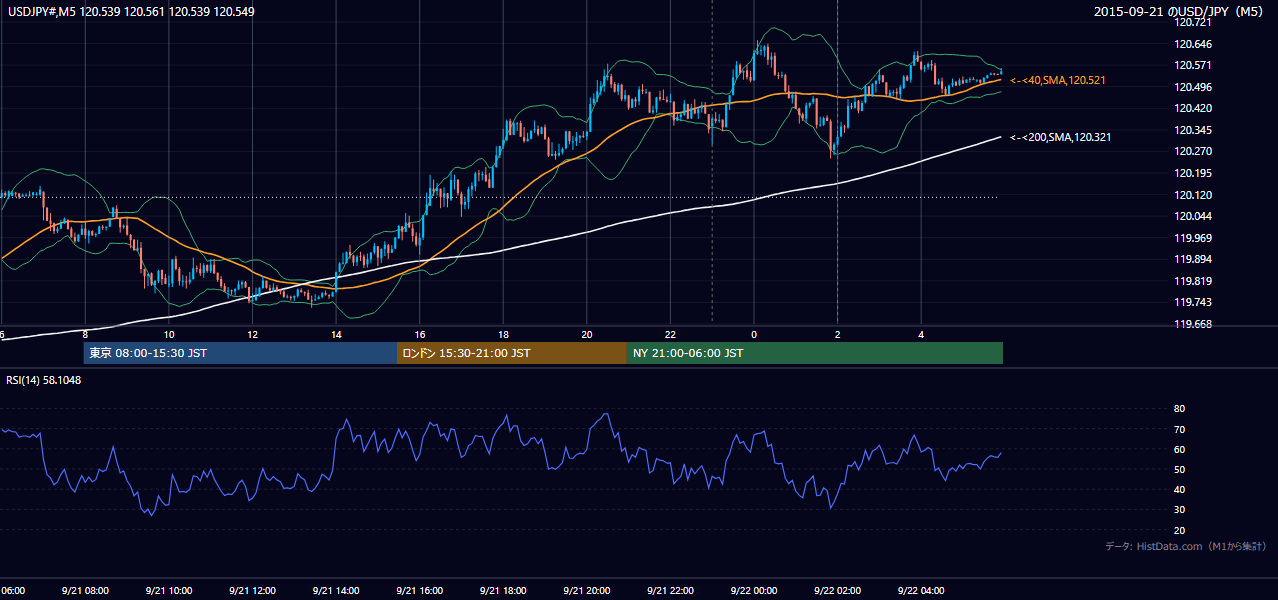Image resolution: width=1278 pixels, height=600 pixels.
Task: Click the 9/21 18:00 time label
Action: click(503, 591)
